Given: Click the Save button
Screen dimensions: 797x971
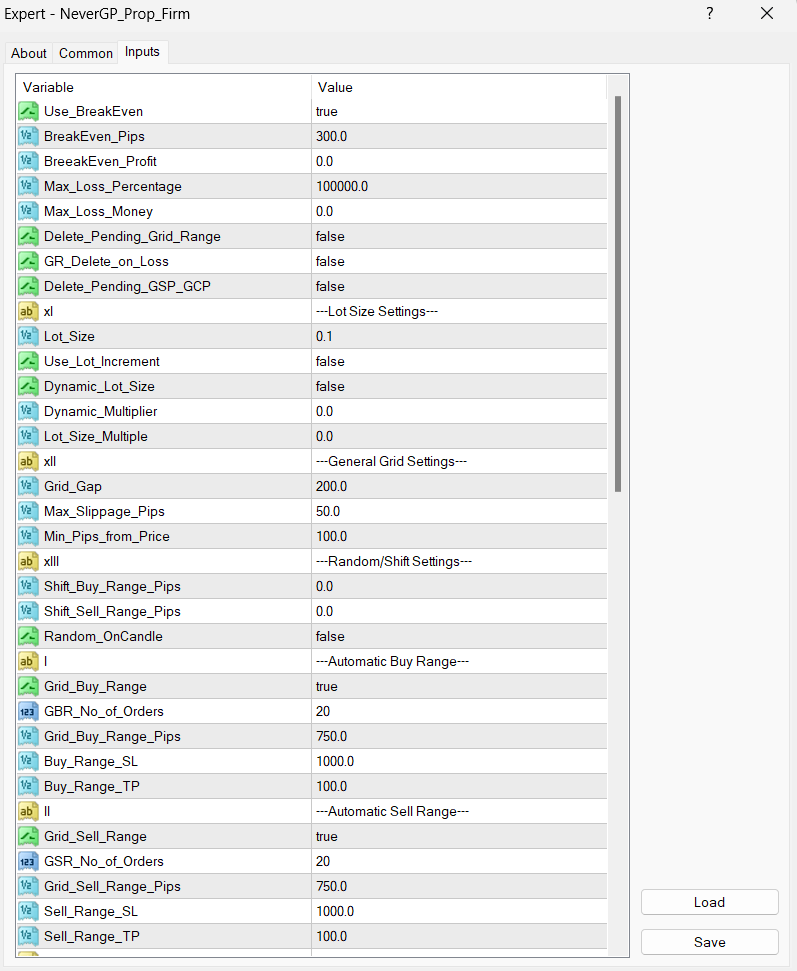Looking at the screenshot, I should [709, 942].
